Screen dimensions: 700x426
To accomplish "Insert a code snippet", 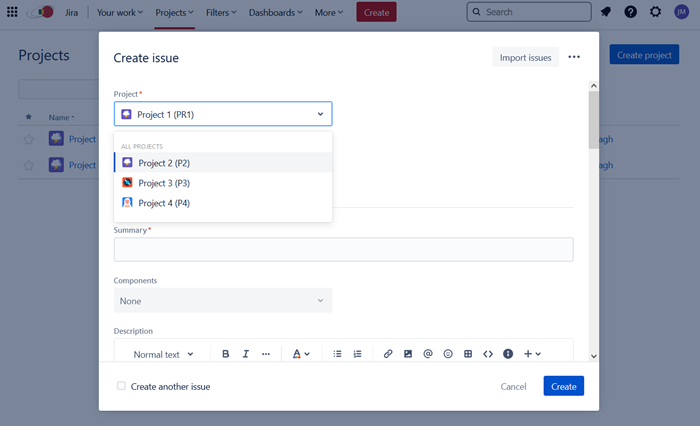I will 488,354.
